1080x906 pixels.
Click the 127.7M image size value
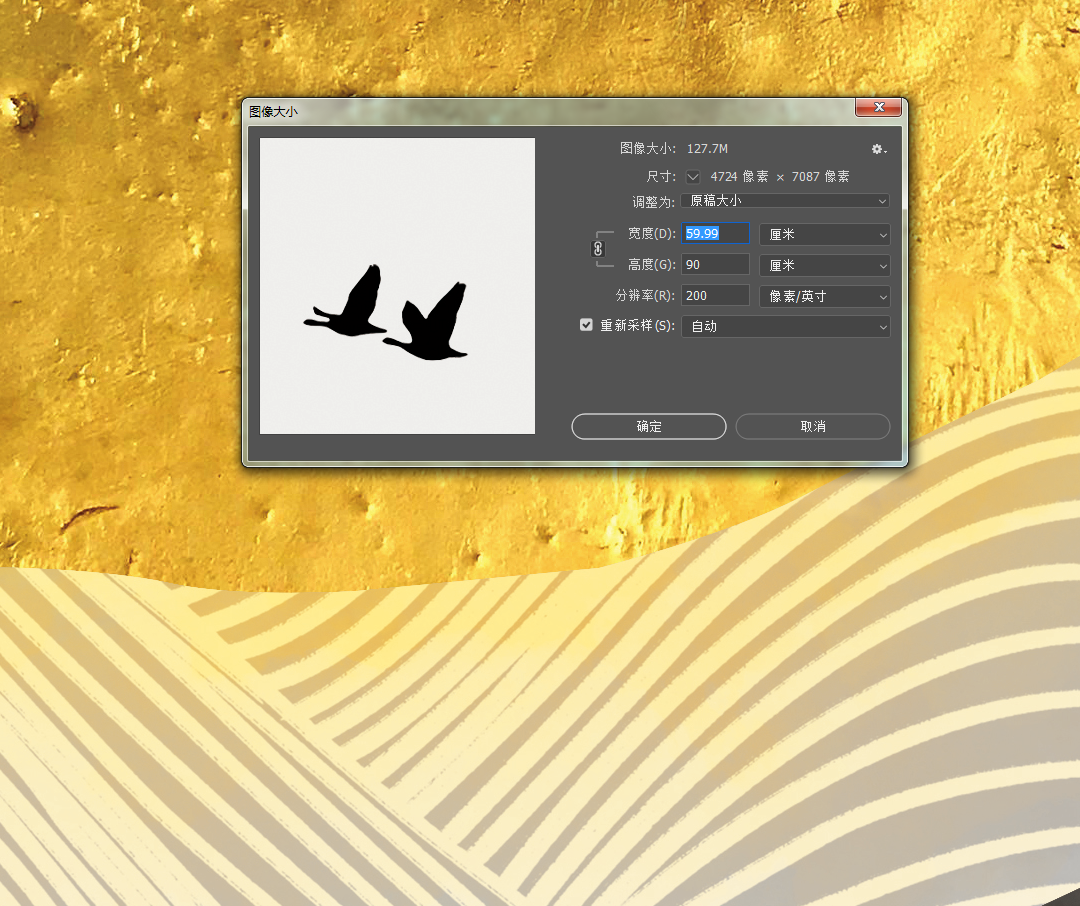coord(707,149)
